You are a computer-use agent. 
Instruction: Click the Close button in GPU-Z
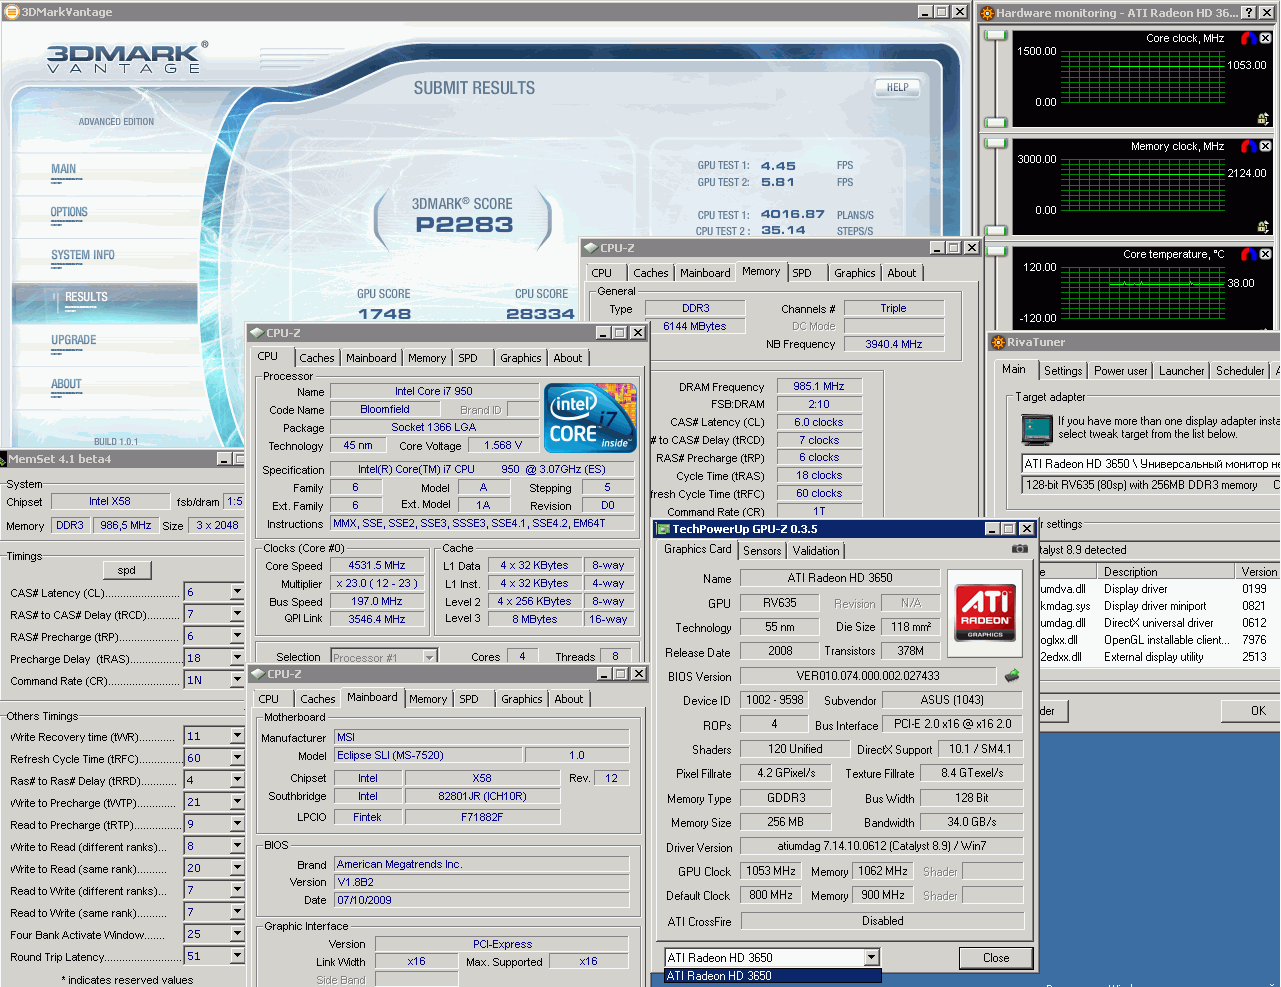pos(996,958)
